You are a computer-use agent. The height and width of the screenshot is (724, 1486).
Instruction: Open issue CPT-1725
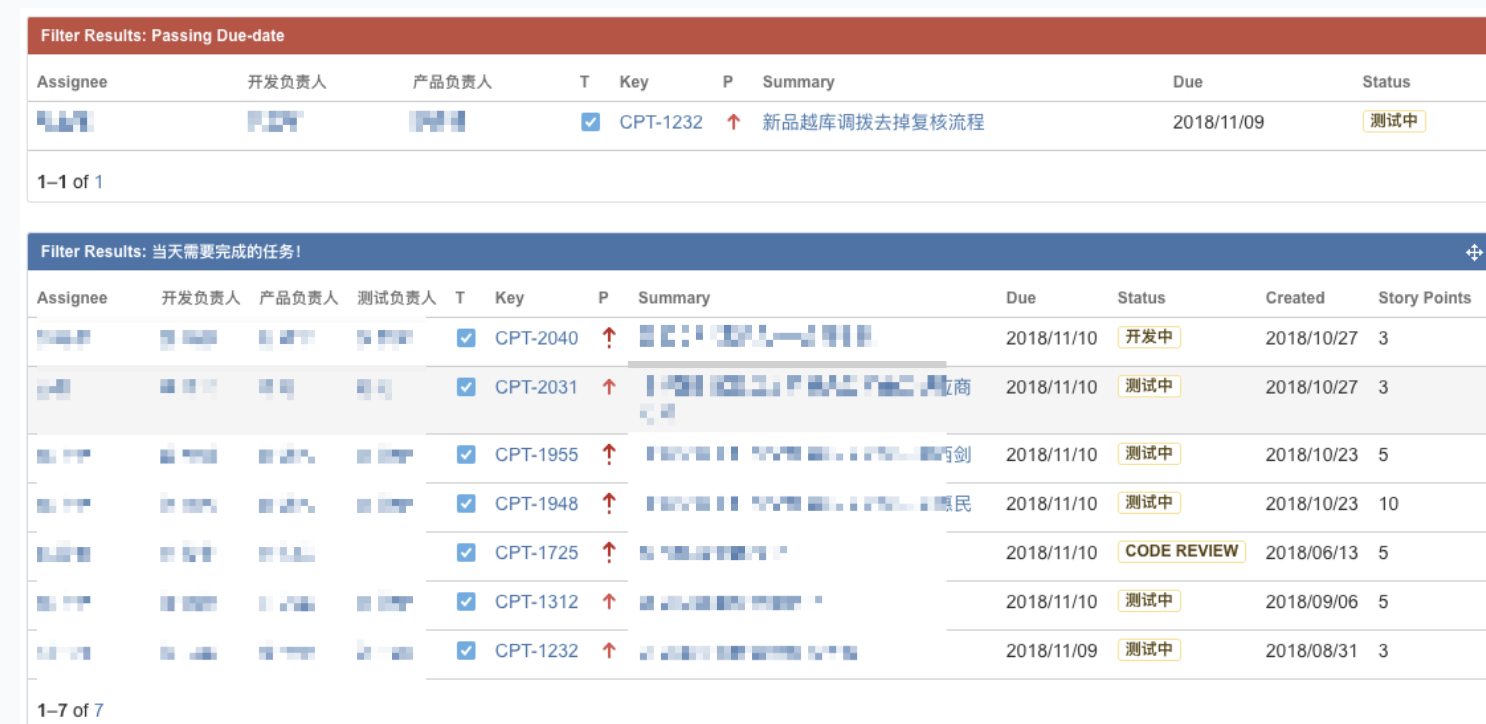[x=536, y=552]
